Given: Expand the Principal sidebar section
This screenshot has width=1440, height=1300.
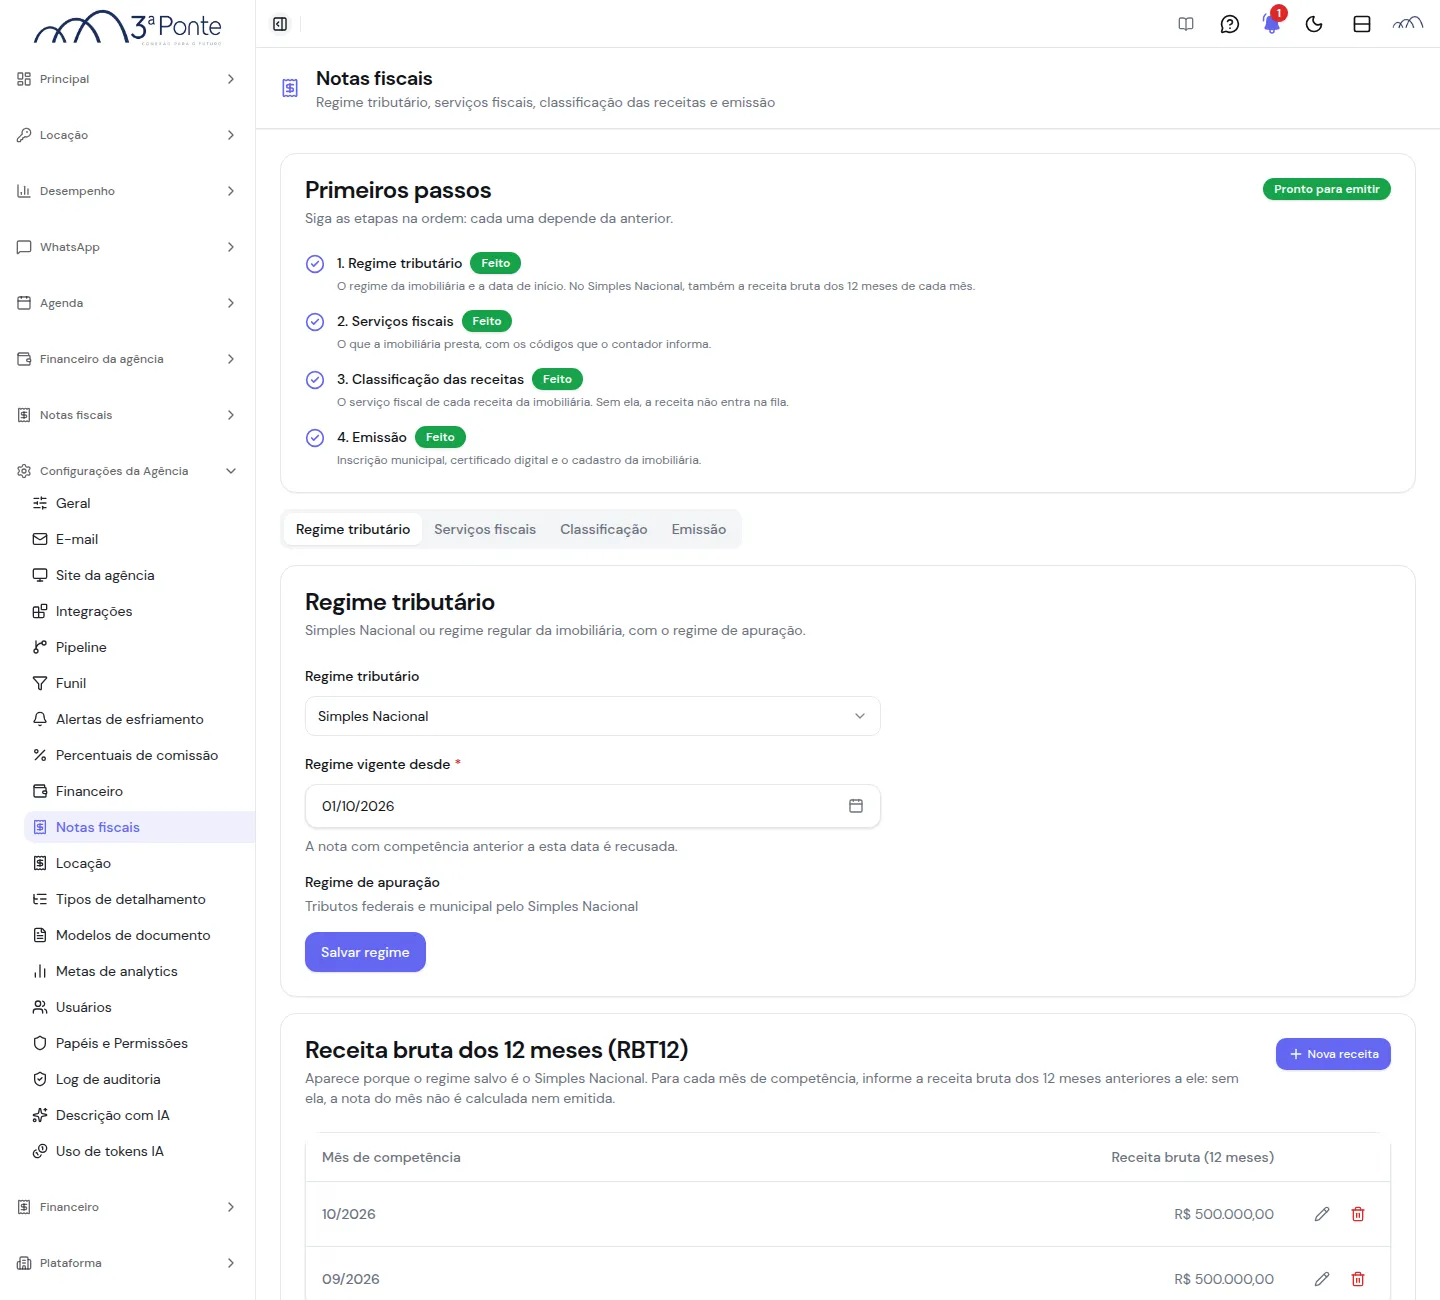Looking at the screenshot, I should point(127,79).
